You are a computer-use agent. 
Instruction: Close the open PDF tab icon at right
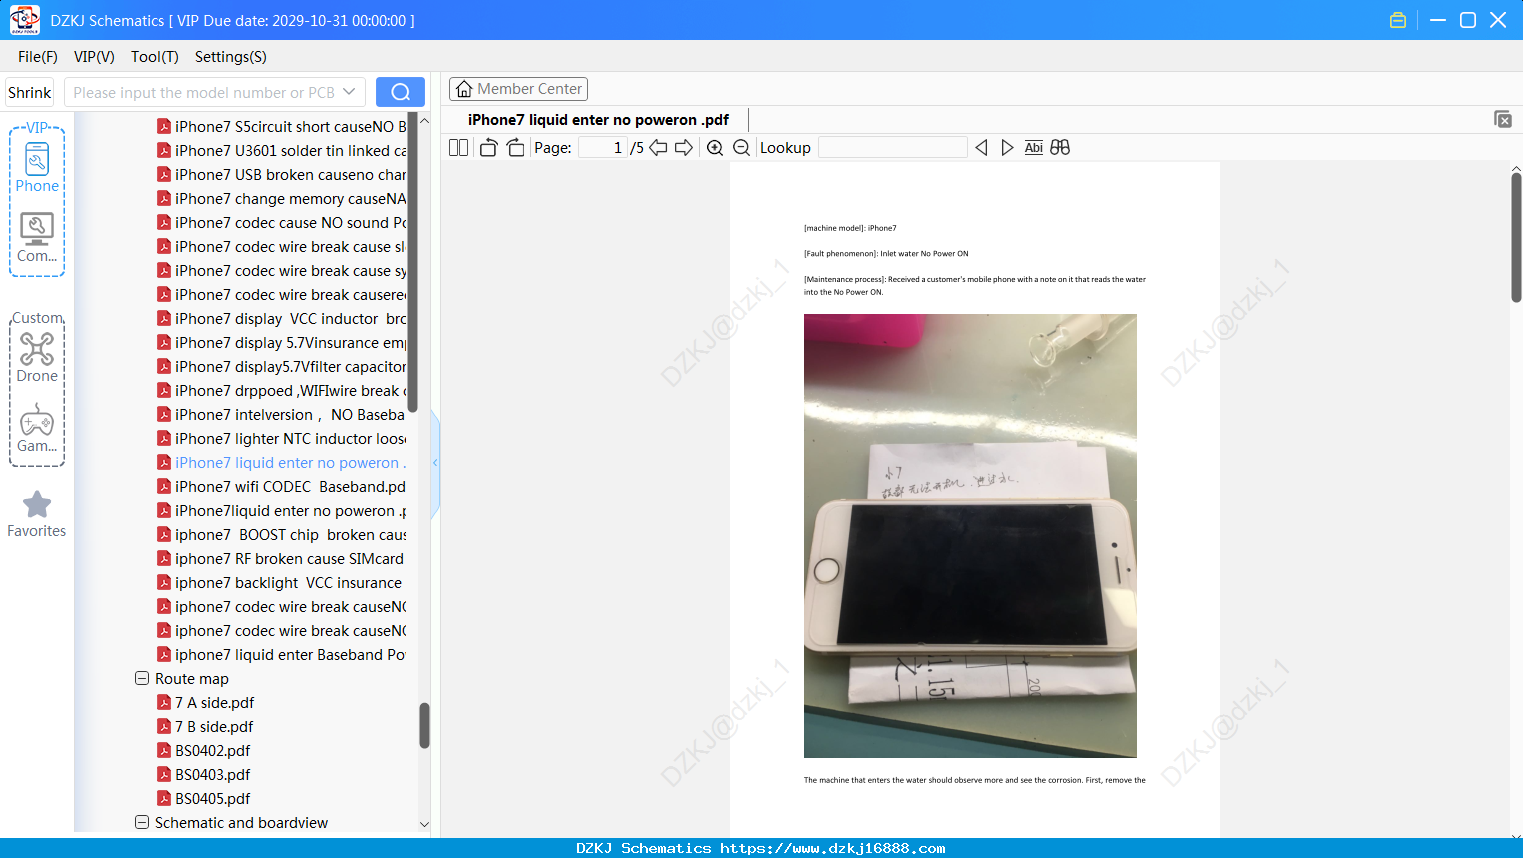click(x=1502, y=119)
